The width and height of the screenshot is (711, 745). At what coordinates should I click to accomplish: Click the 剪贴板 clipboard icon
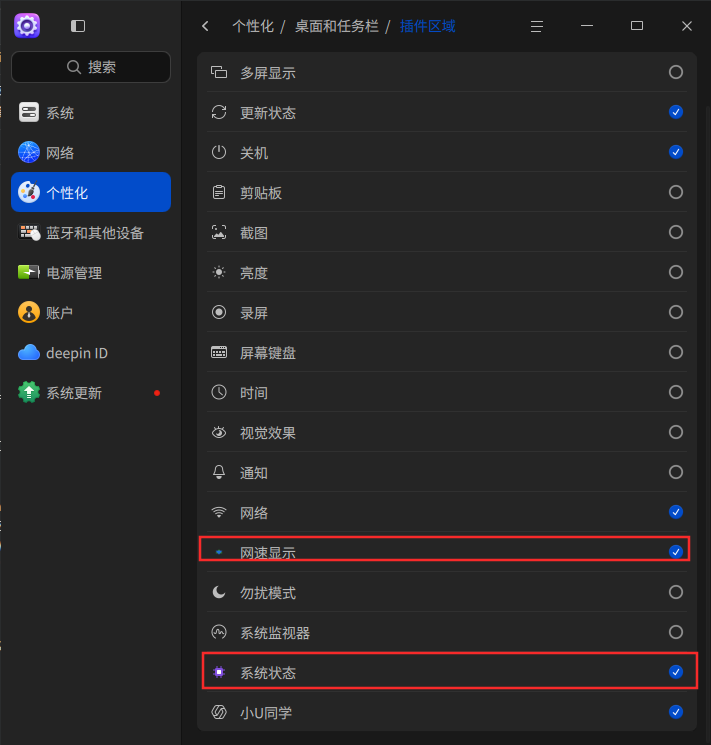pos(219,192)
